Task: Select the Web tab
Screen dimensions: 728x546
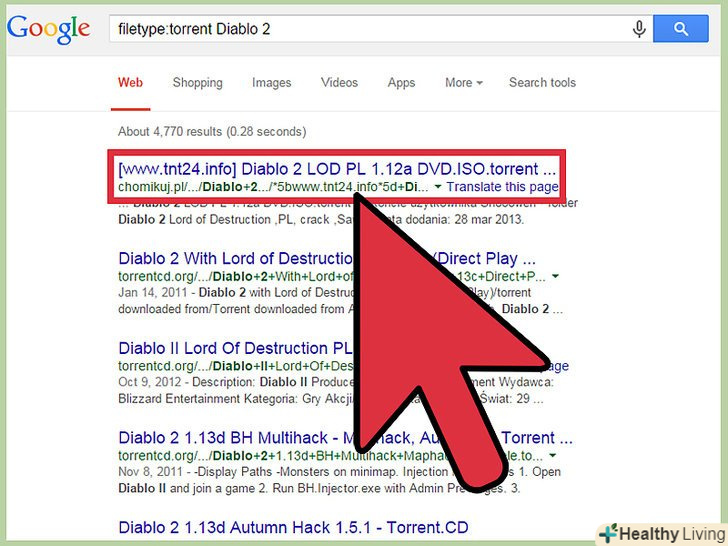Action: click(130, 83)
